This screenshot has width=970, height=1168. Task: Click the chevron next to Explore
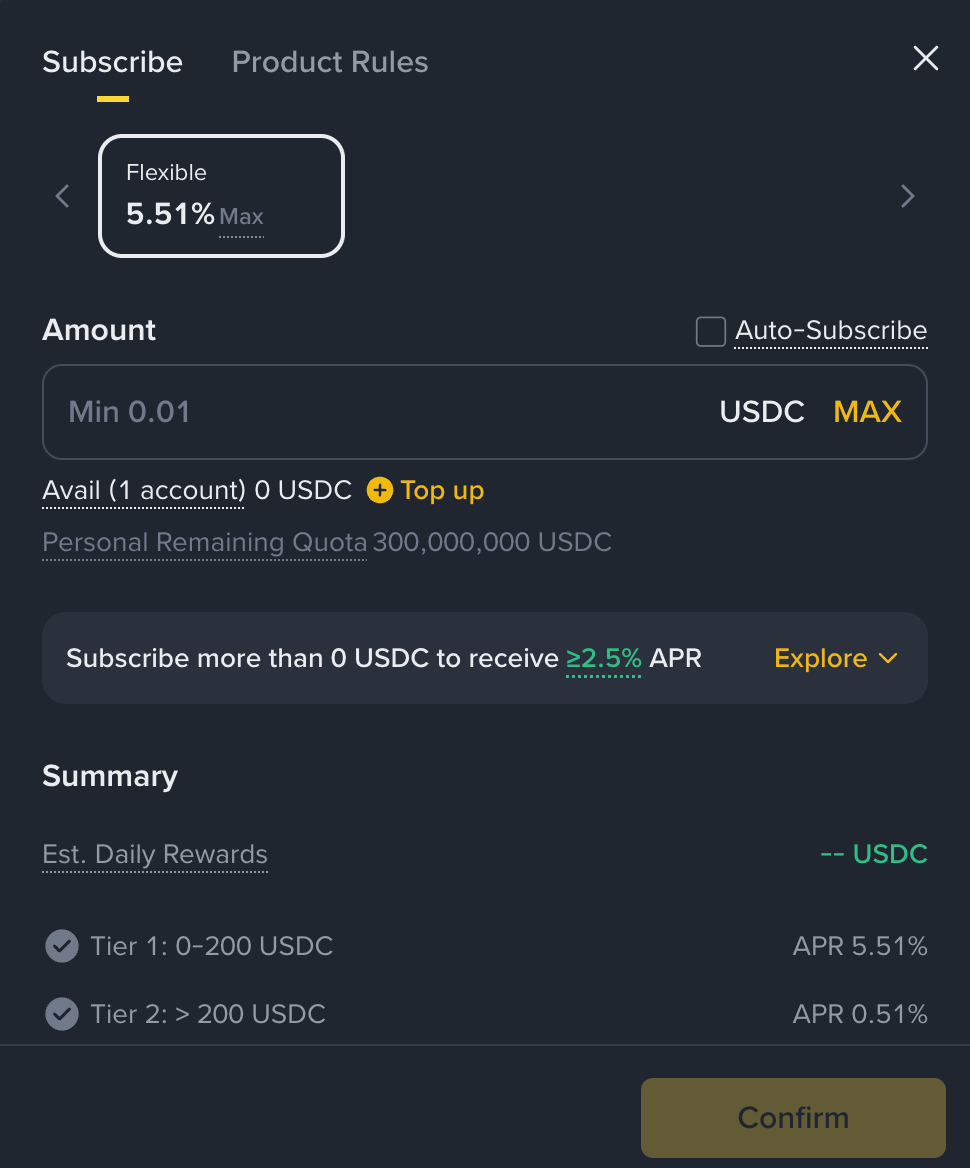[x=888, y=658]
